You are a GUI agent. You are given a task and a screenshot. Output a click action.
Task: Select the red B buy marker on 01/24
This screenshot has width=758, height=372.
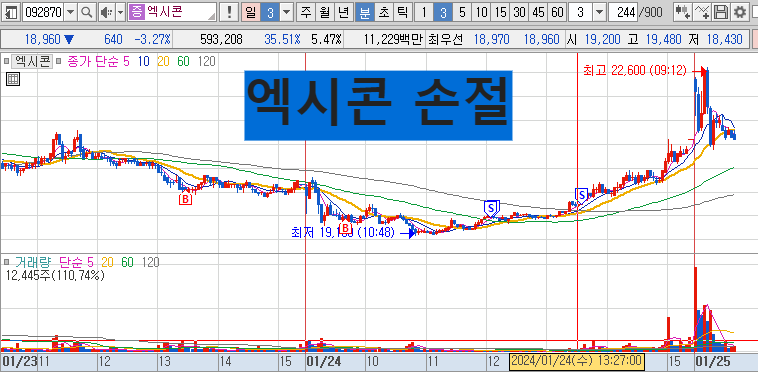[x=346, y=229]
